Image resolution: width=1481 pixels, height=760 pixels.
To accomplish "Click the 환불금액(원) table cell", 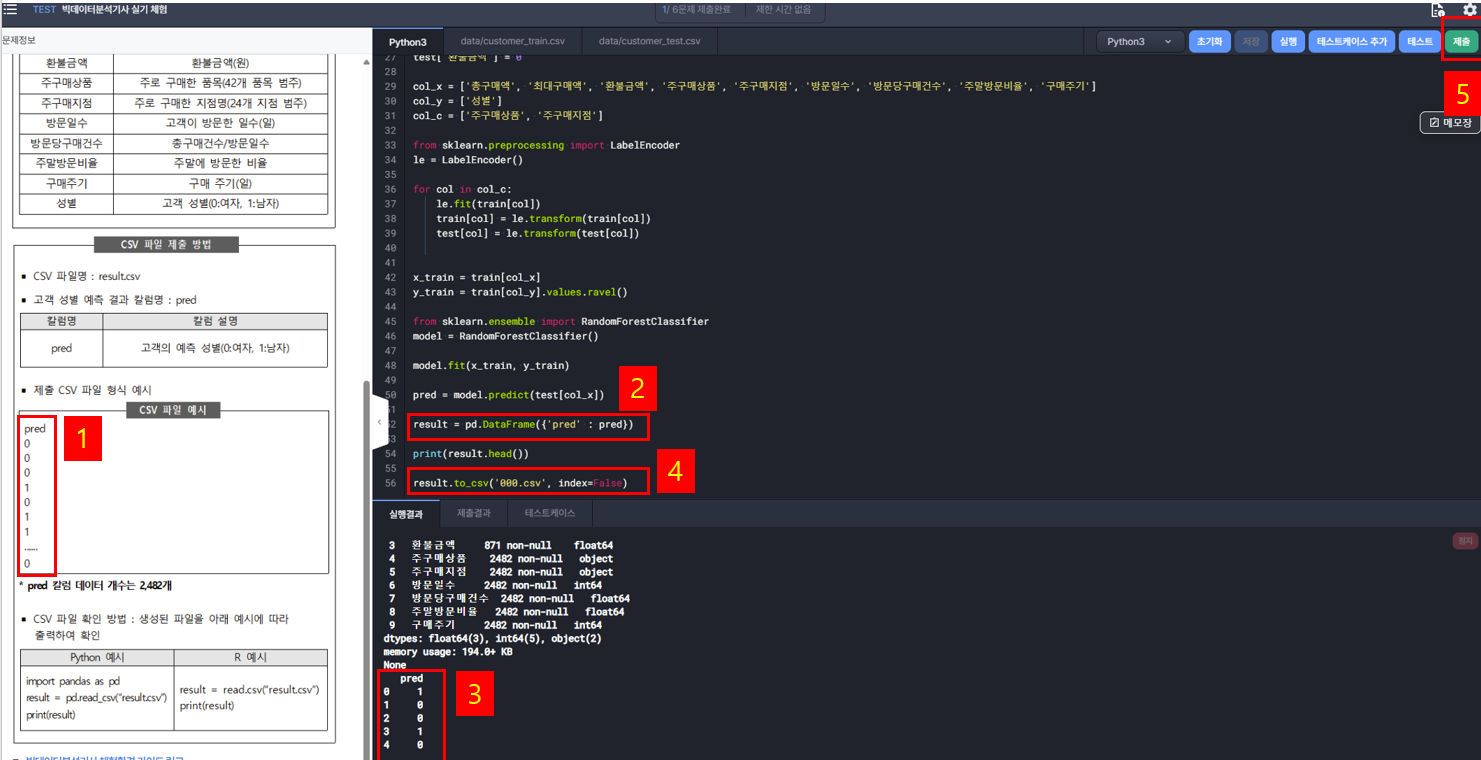I will (x=221, y=62).
